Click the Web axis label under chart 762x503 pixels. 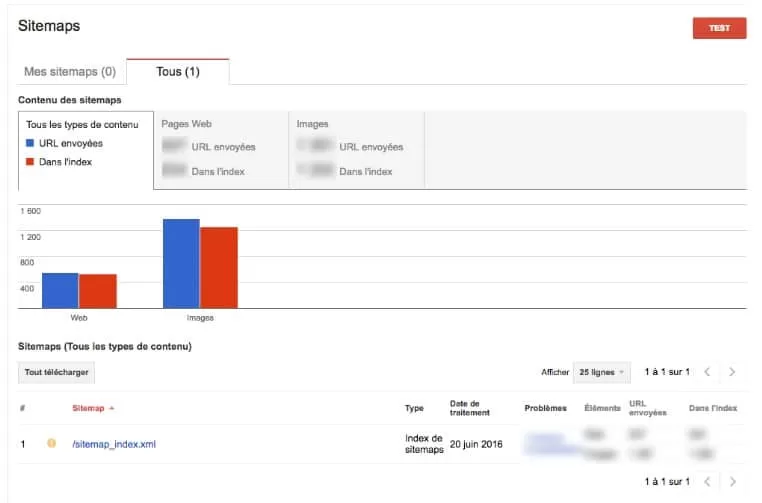[x=79, y=318]
